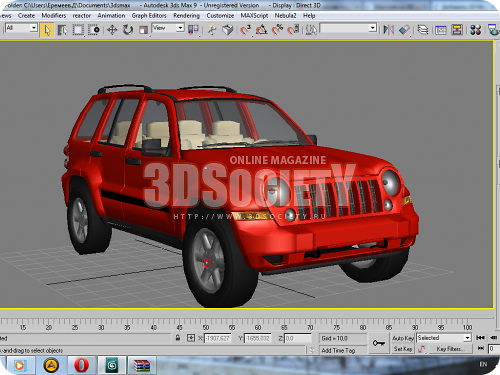Open the Customize menu
The image size is (500, 375).
(x=220, y=16)
